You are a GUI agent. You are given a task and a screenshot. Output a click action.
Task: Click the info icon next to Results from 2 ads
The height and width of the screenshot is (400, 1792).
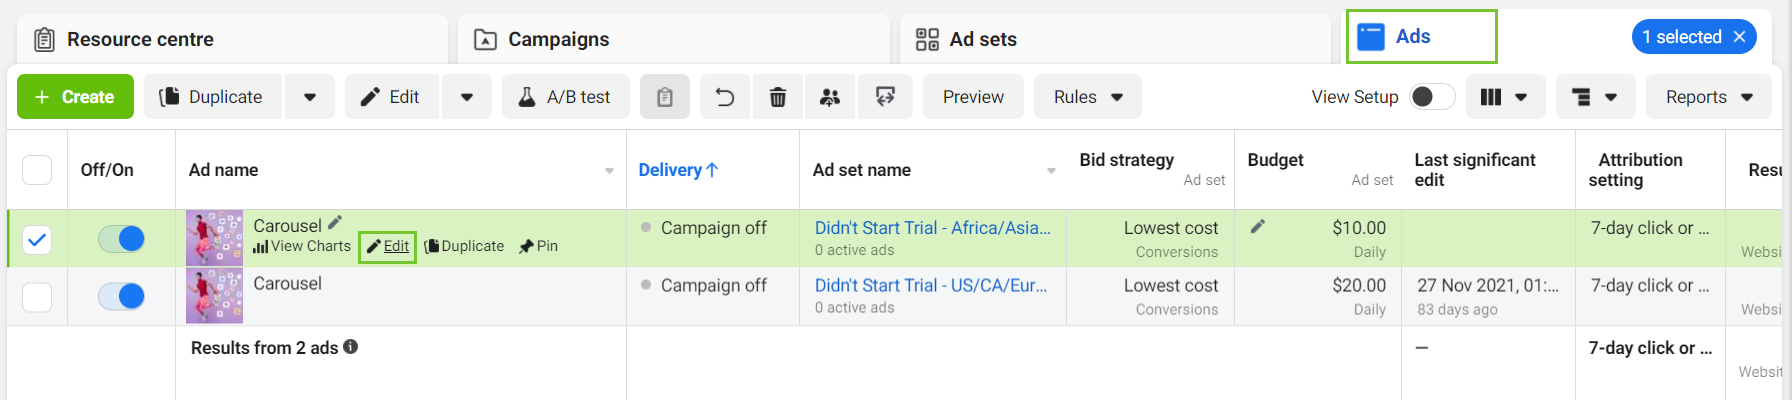pos(351,347)
